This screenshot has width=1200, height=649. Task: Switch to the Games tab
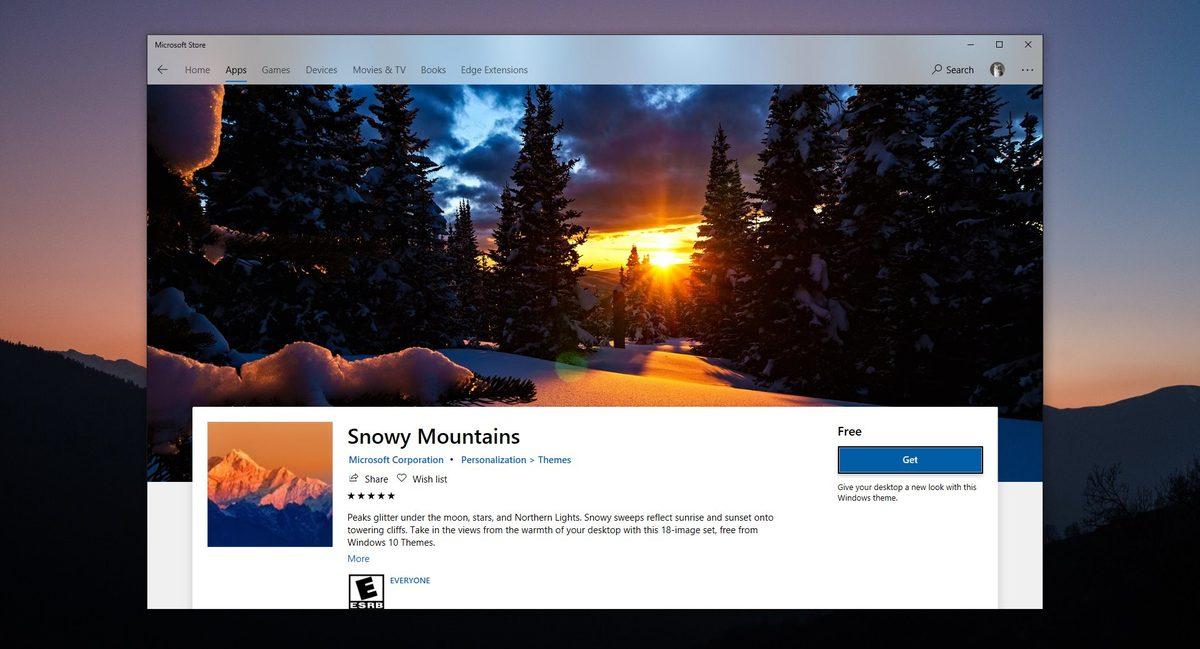(x=275, y=69)
